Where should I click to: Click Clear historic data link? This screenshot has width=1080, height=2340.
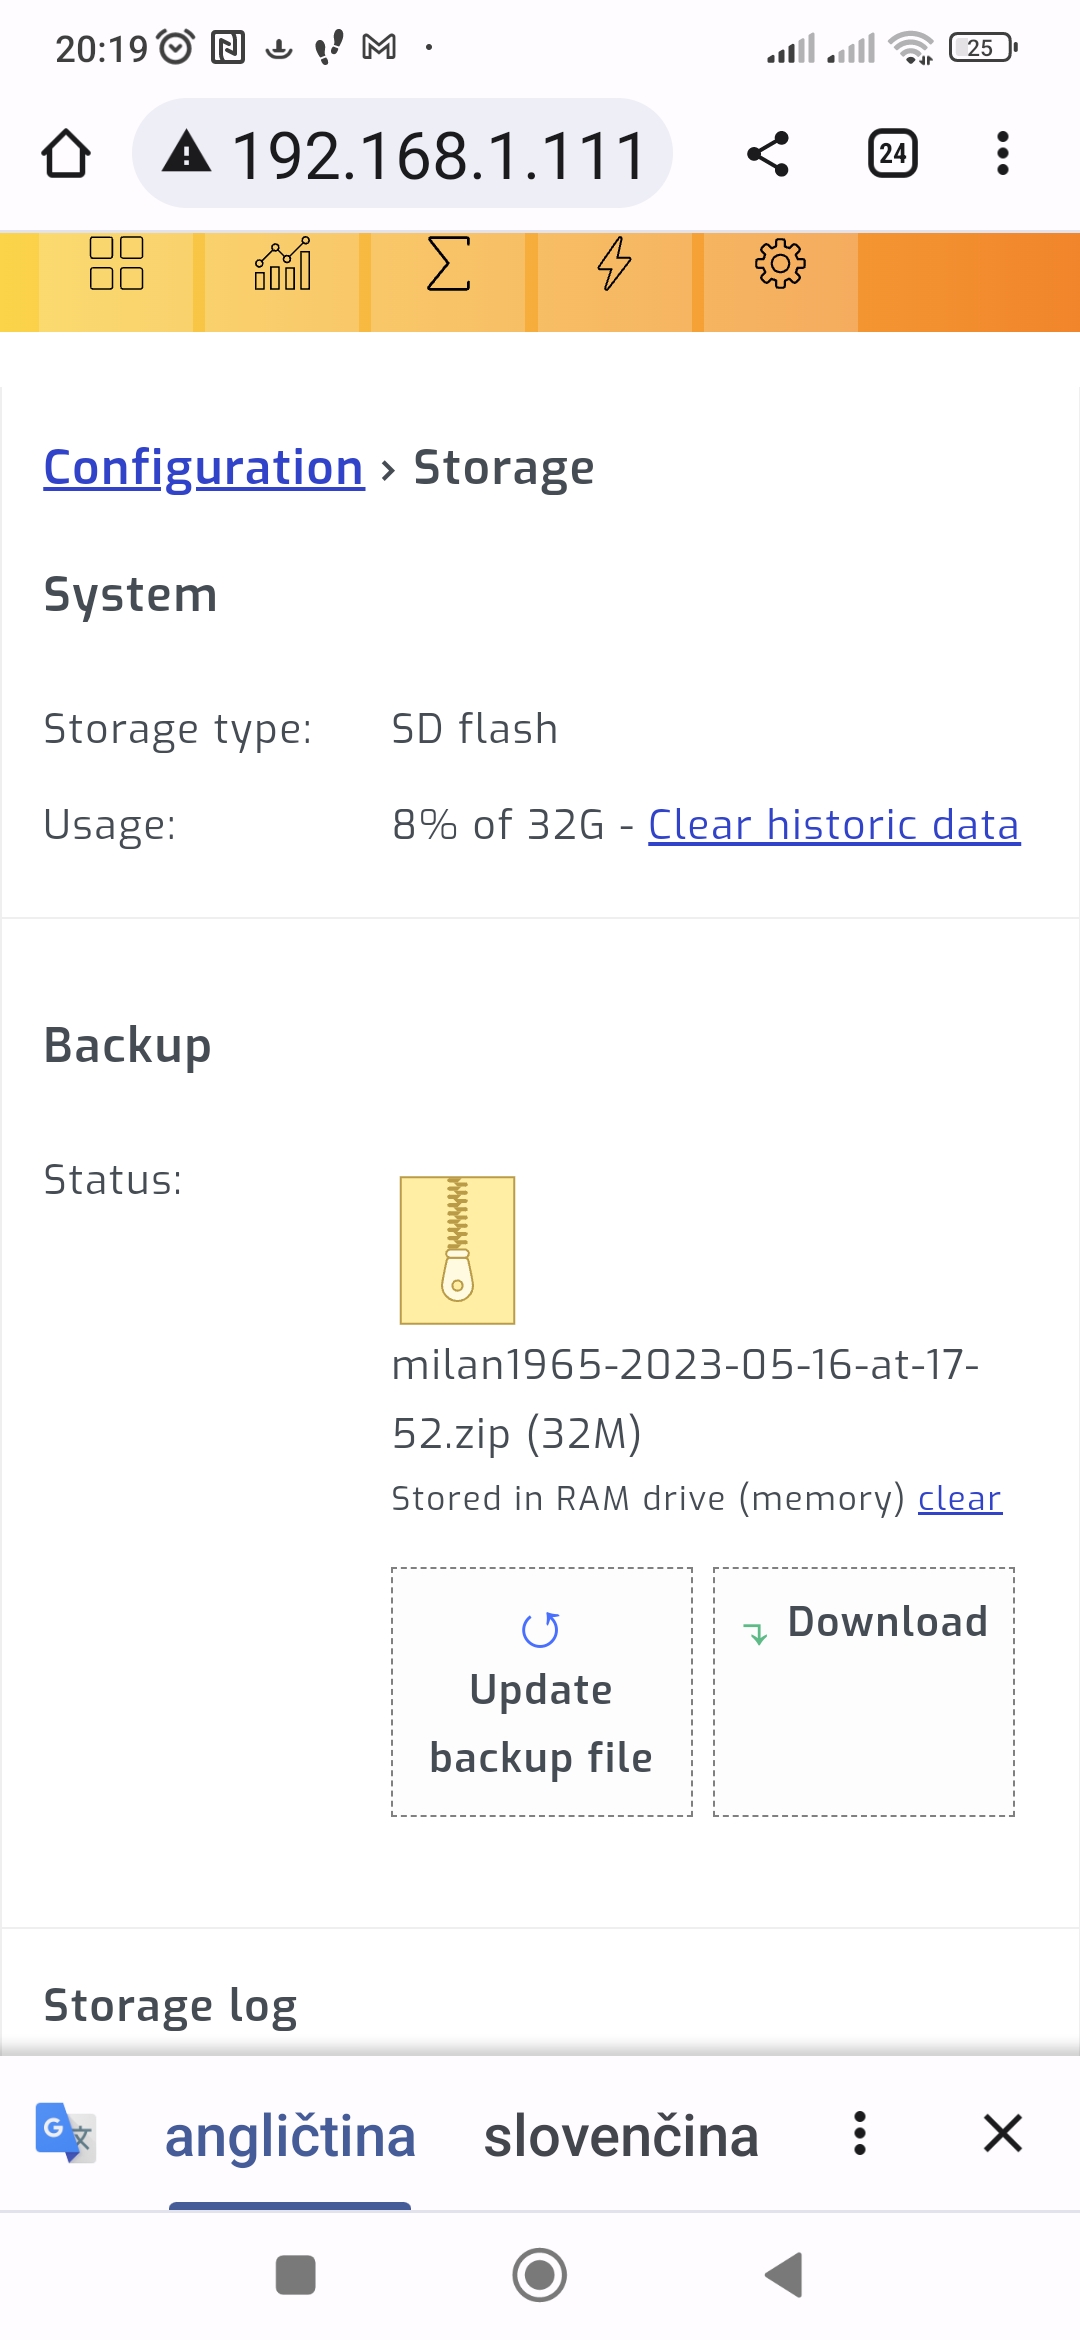(x=834, y=826)
